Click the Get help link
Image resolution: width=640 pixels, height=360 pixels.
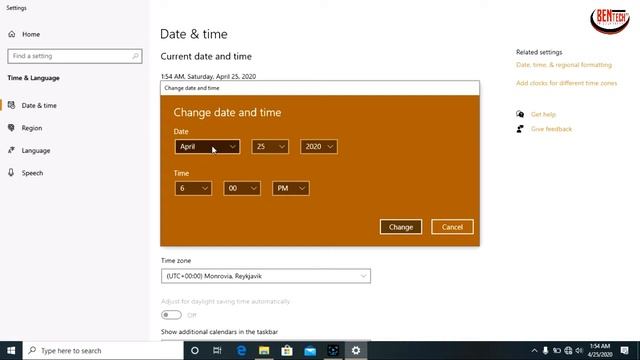pos(543,114)
